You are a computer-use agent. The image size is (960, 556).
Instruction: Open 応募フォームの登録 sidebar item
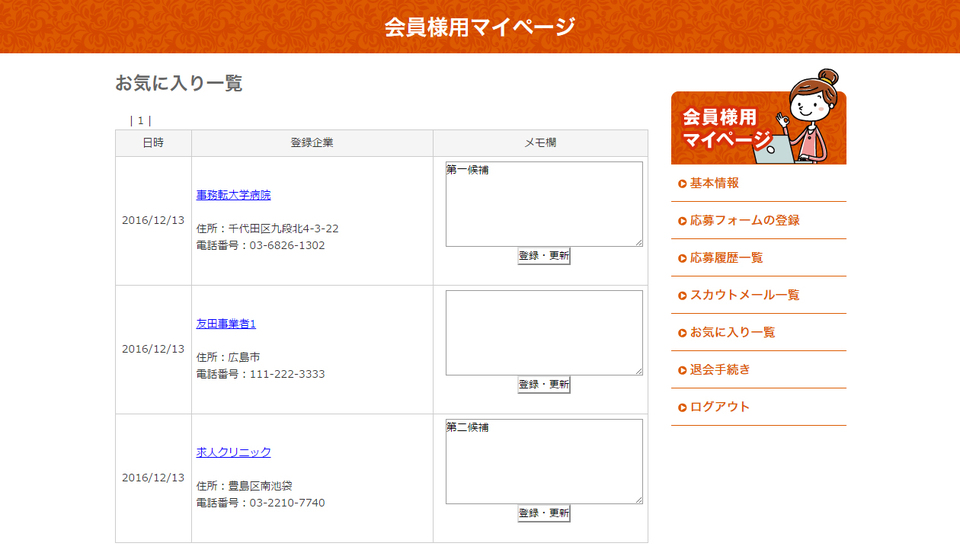tap(744, 220)
